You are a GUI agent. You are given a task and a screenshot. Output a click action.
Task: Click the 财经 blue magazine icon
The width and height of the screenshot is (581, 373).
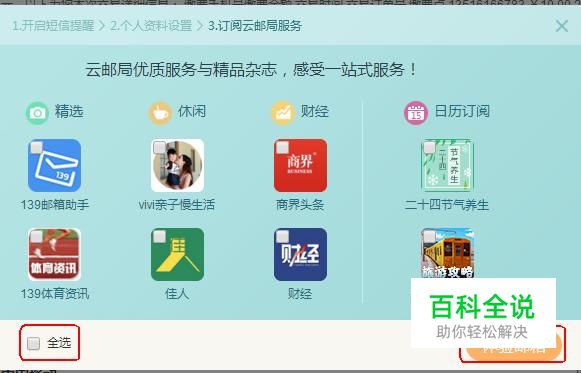tap(301, 254)
